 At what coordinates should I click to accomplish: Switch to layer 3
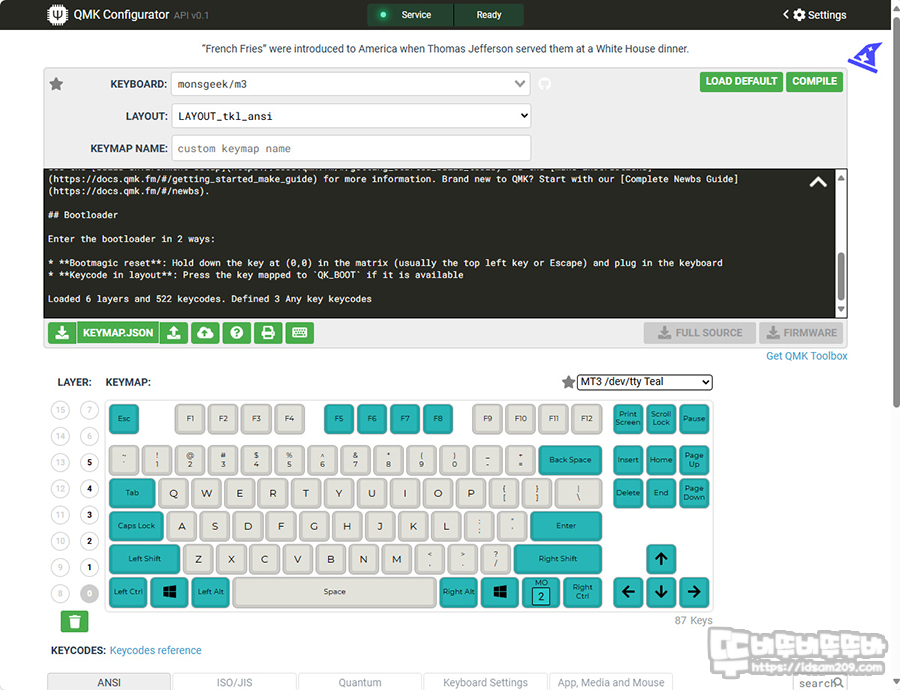89,515
